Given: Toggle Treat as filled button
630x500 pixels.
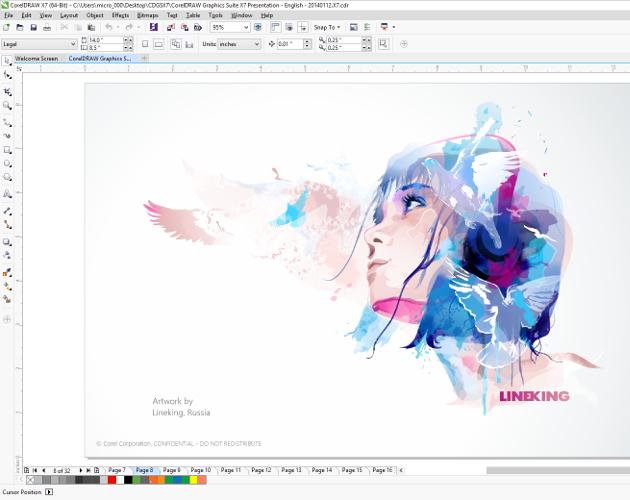Looking at the screenshot, I should pyautogui.click(x=383, y=44).
